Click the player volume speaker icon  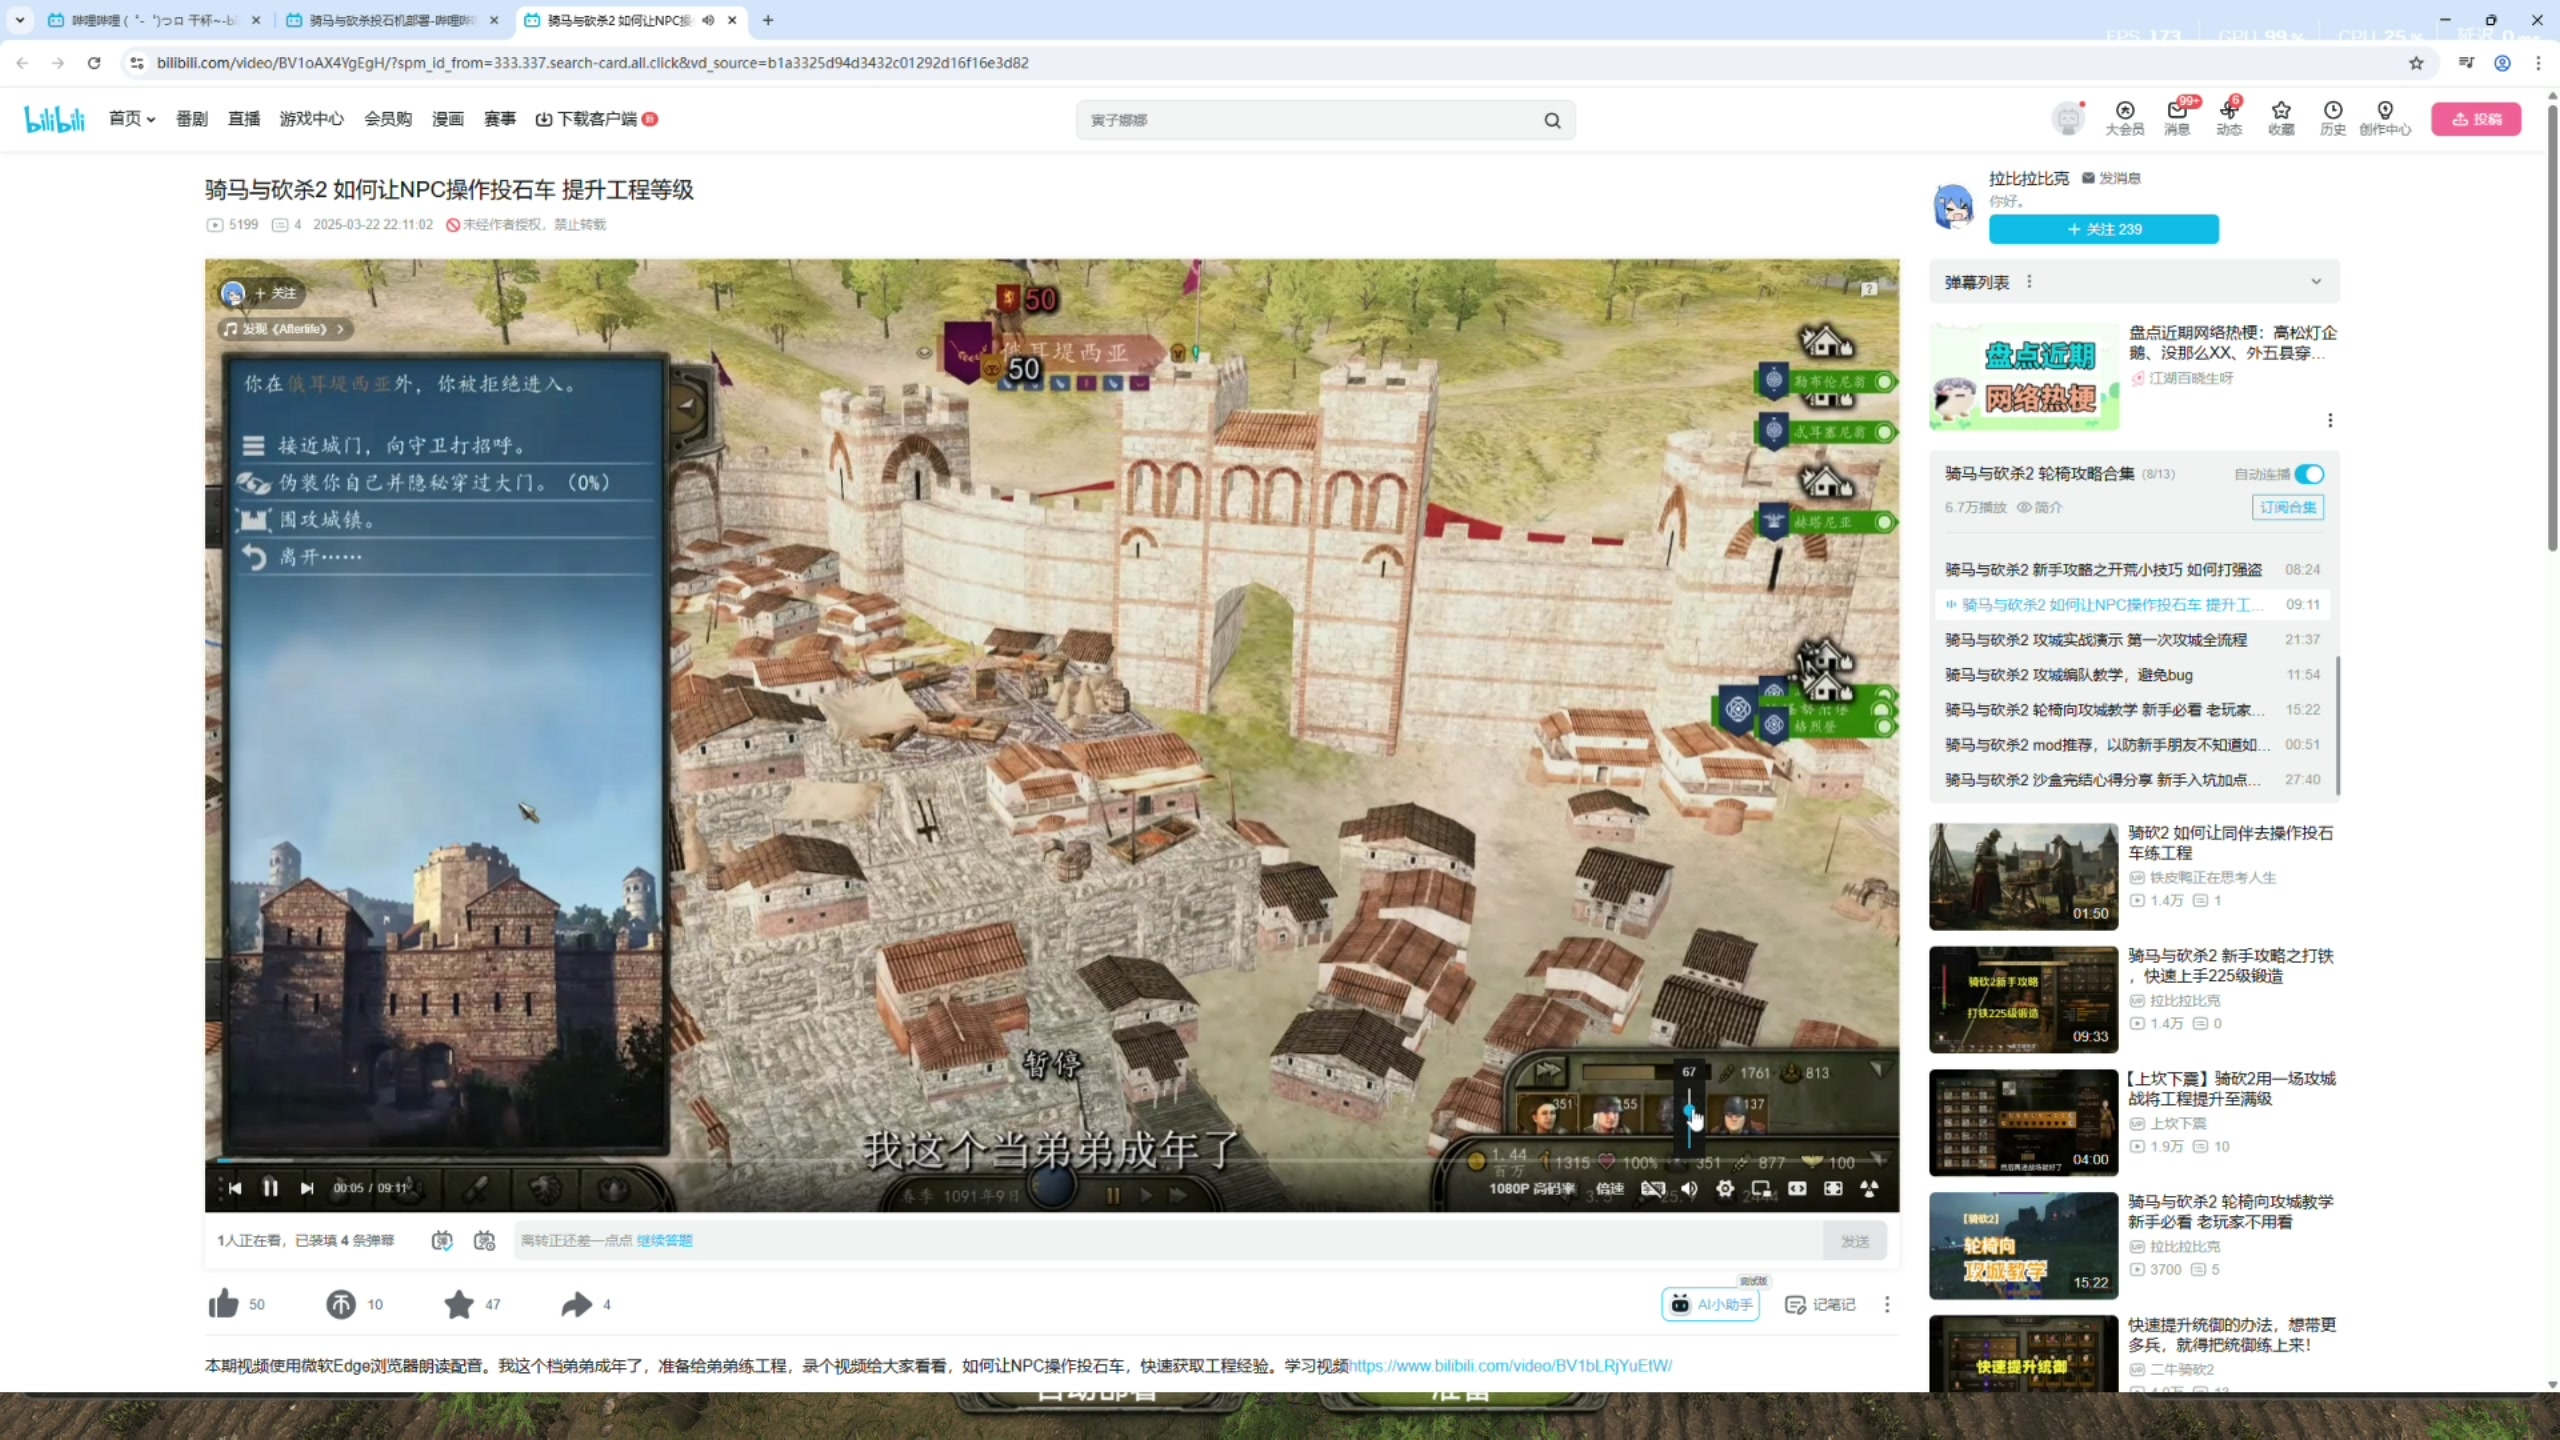click(x=1689, y=1188)
